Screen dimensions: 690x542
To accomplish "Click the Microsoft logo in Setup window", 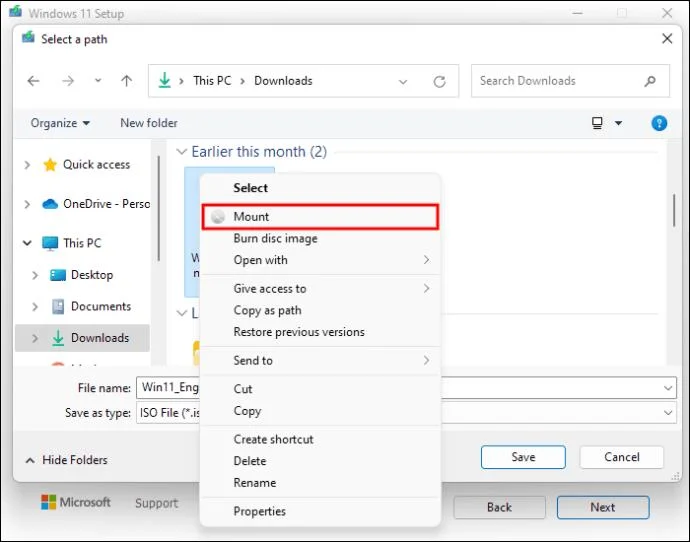I will tap(76, 502).
